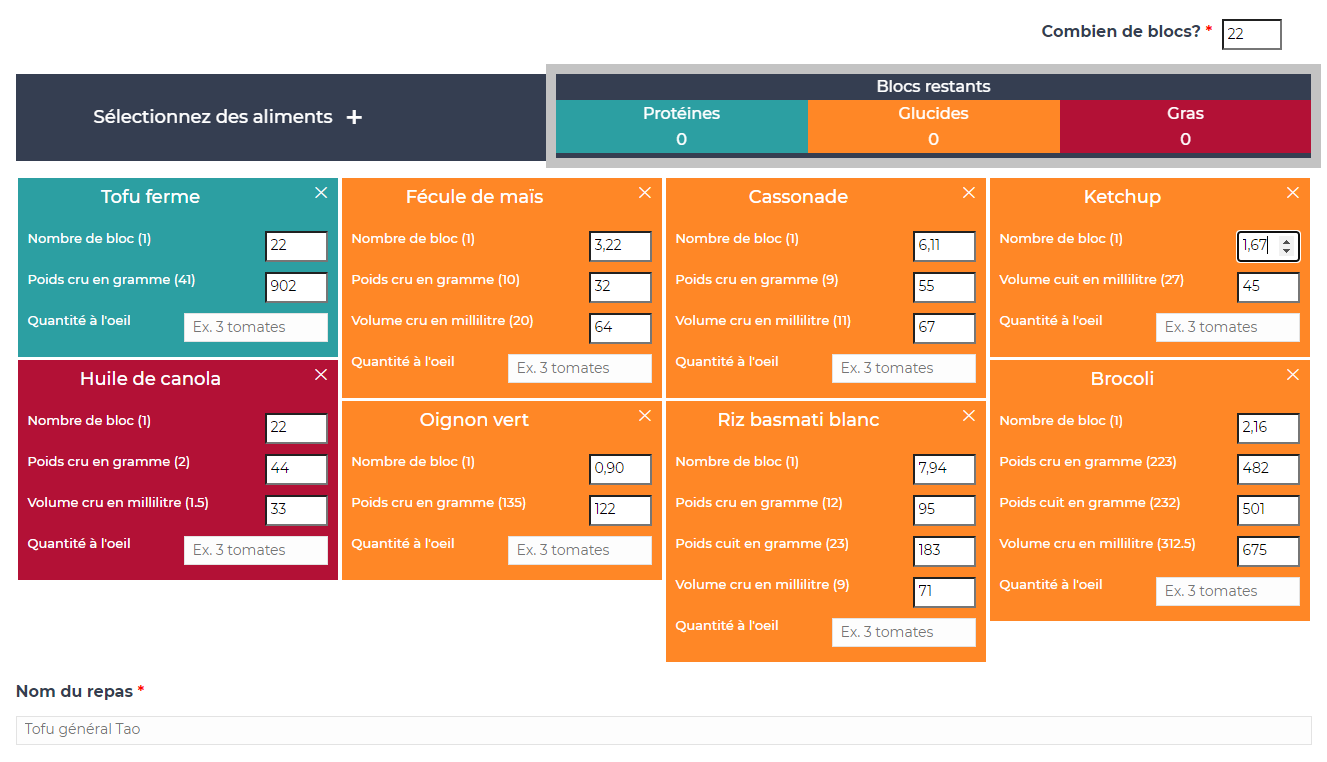This screenshot has height=762, width=1327.
Task: Remove the Tofu ferme card
Action: click(321, 193)
